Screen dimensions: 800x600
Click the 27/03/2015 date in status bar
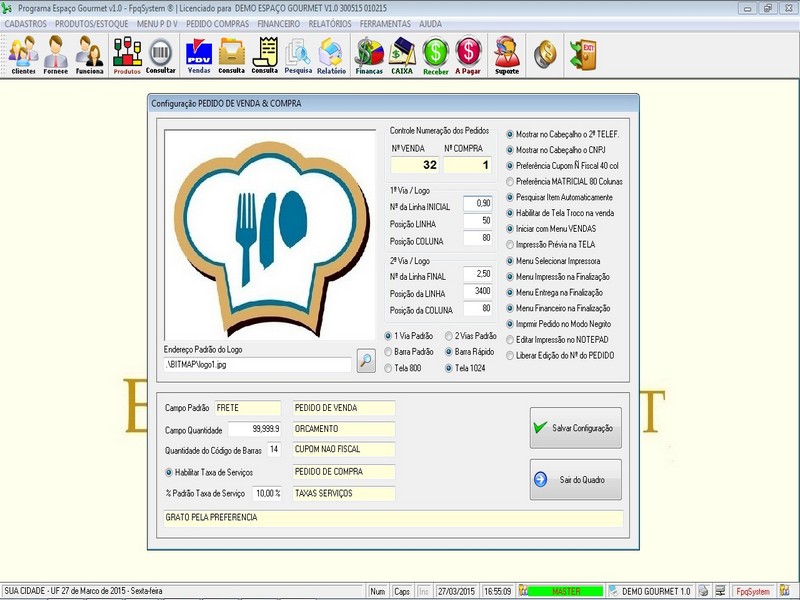tap(457, 591)
